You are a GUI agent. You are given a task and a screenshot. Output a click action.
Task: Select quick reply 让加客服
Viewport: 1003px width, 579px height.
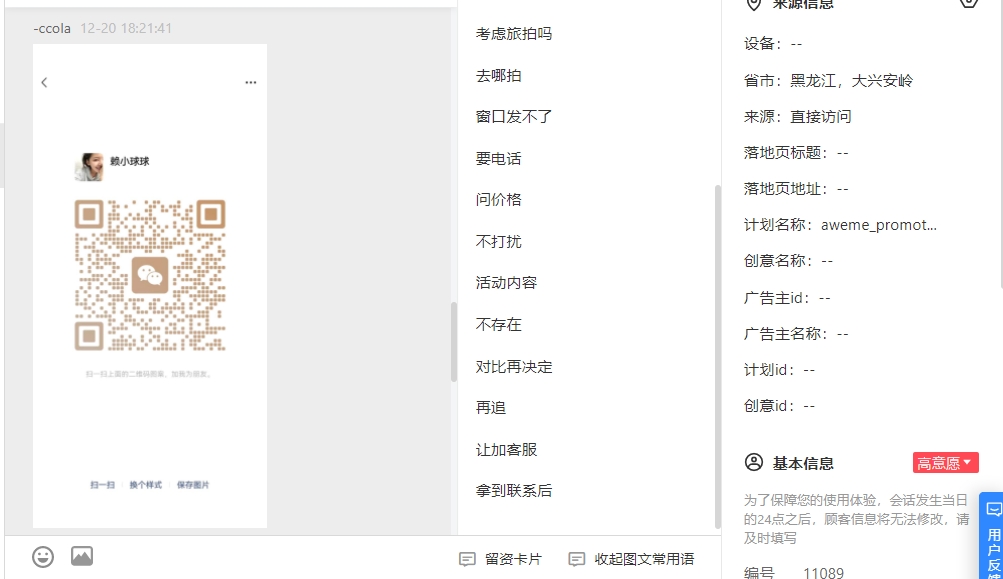click(x=506, y=450)
